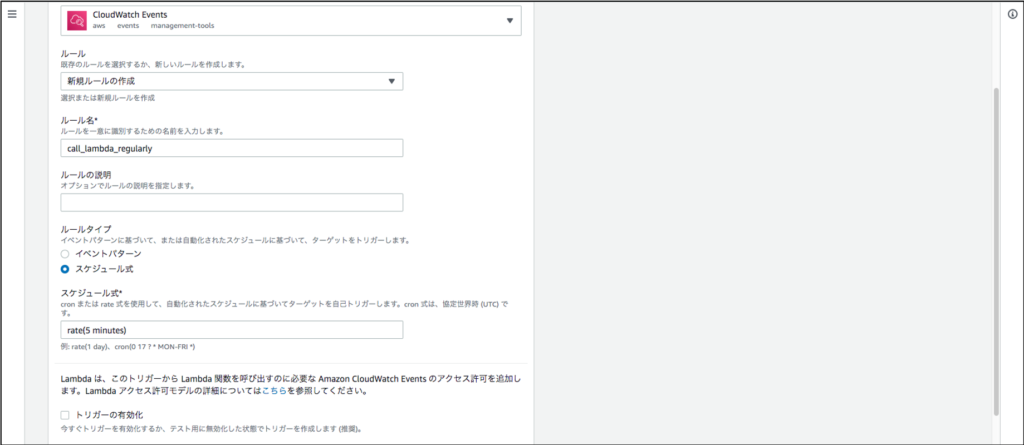Open the 新規ルールの作成 rule dropdown
The width and height of the screenshot is (1024, 445).
231,81
